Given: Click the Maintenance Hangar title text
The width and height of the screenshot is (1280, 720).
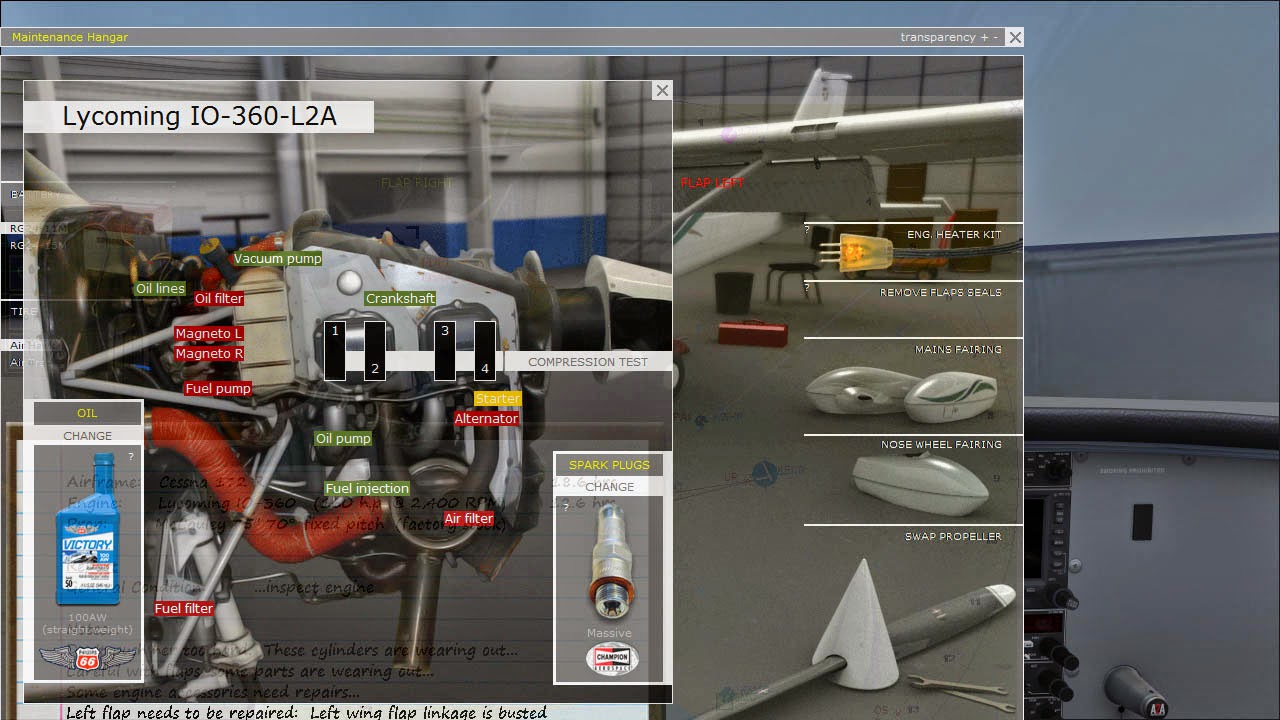Looking at the screenshot, I should click(70, 37).
